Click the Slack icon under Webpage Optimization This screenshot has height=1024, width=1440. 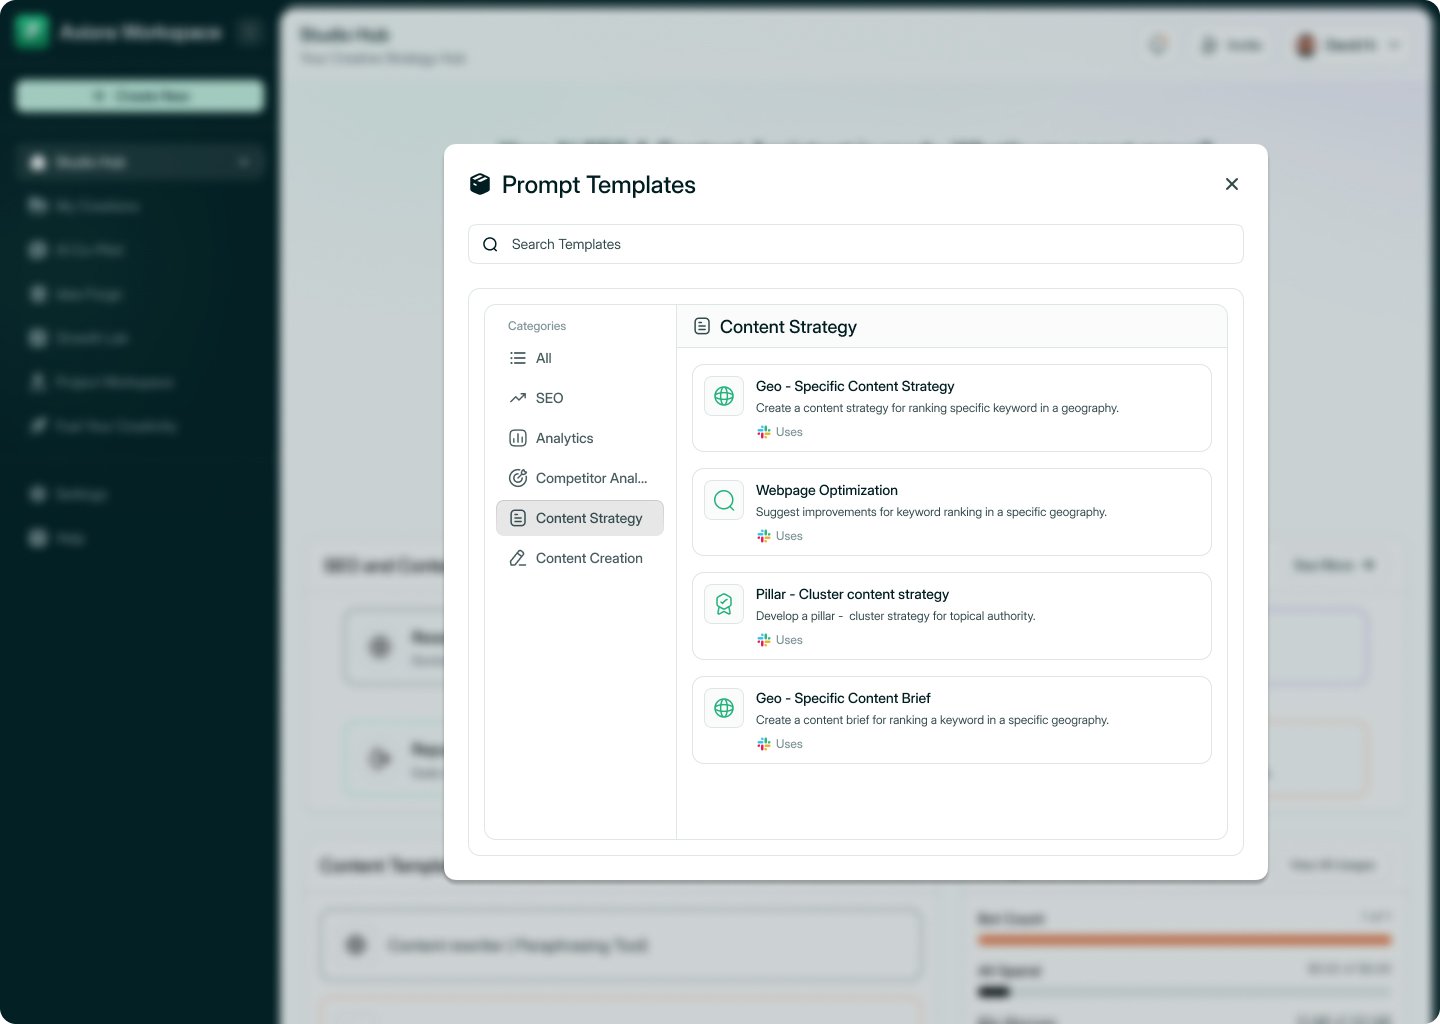(764, 536)
